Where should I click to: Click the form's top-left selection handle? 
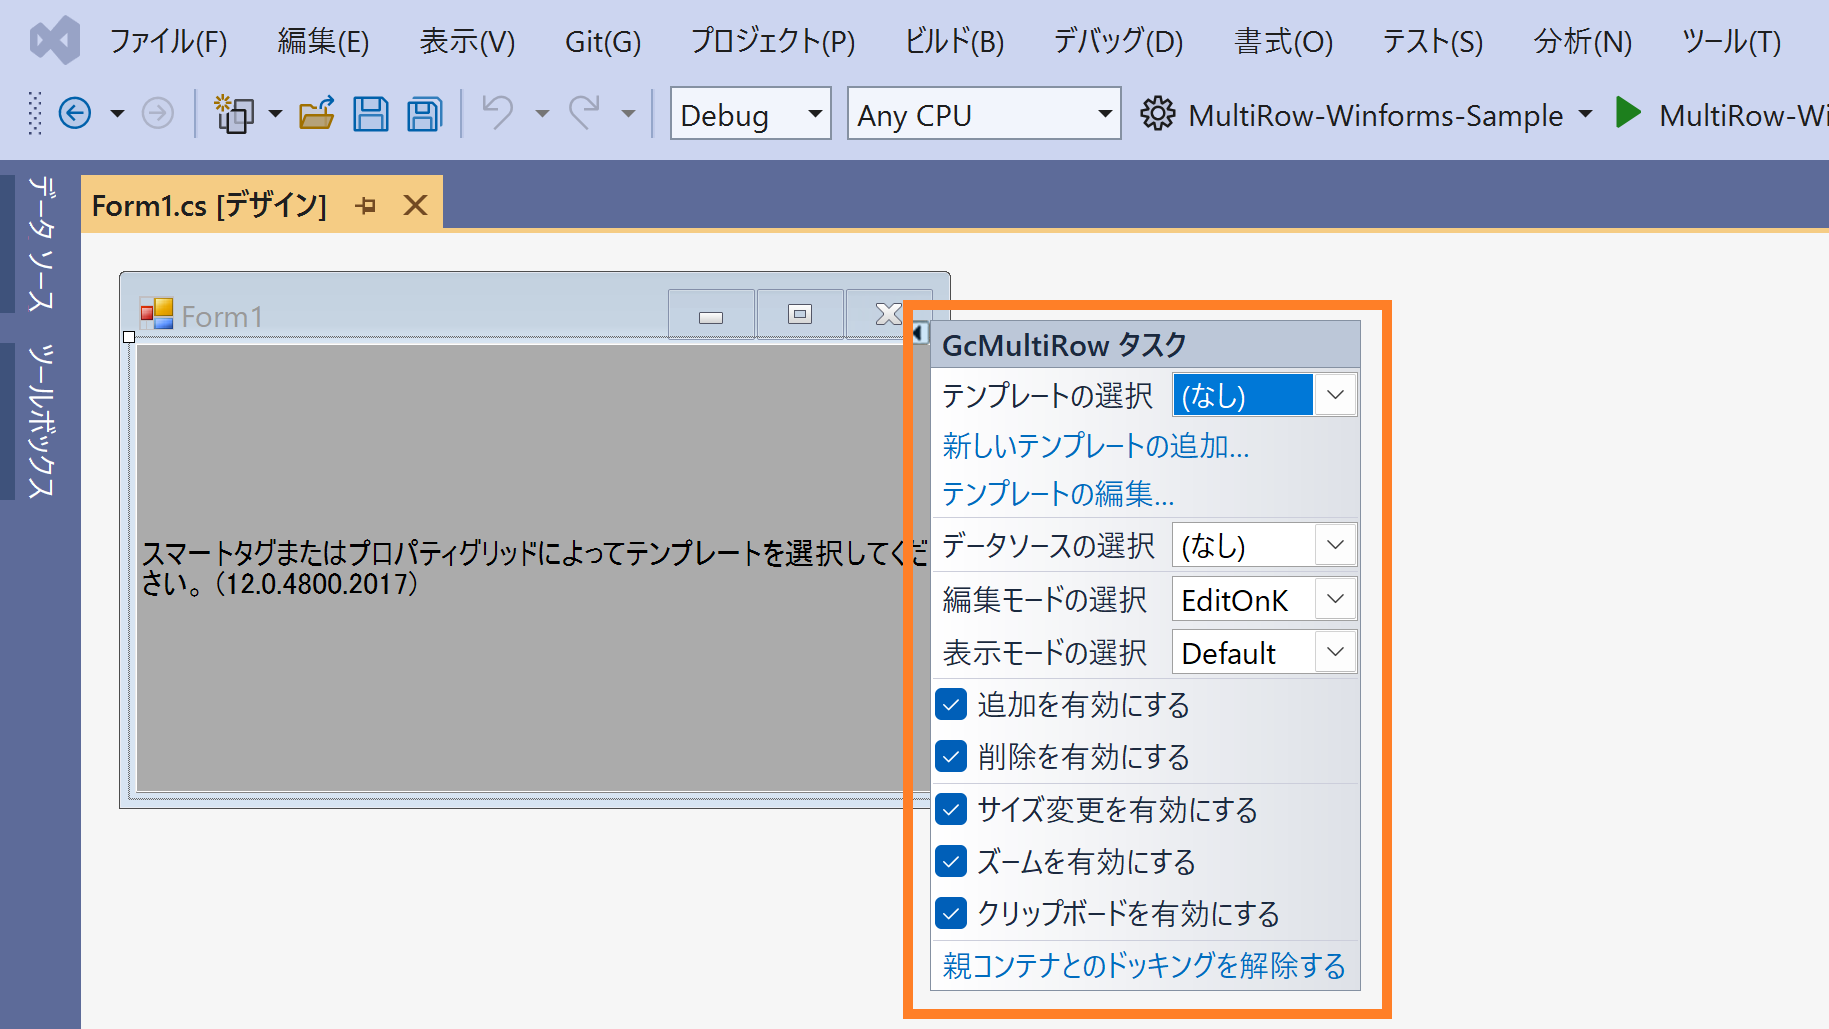(129, 337)
